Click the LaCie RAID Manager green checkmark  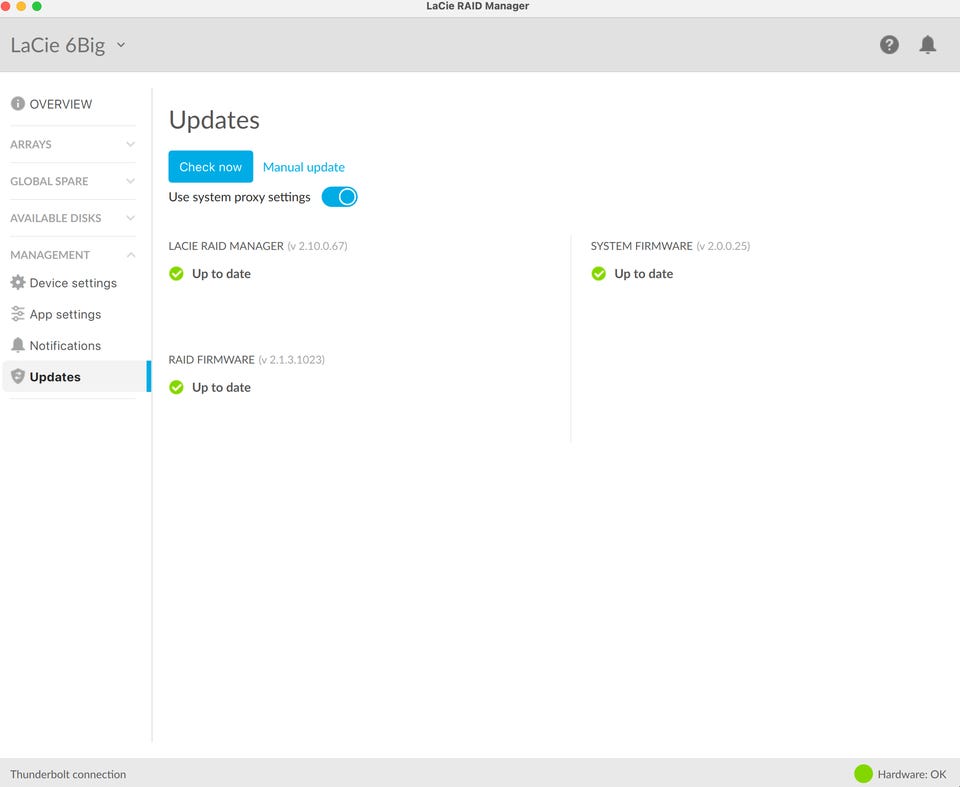(x=176, y=274)
